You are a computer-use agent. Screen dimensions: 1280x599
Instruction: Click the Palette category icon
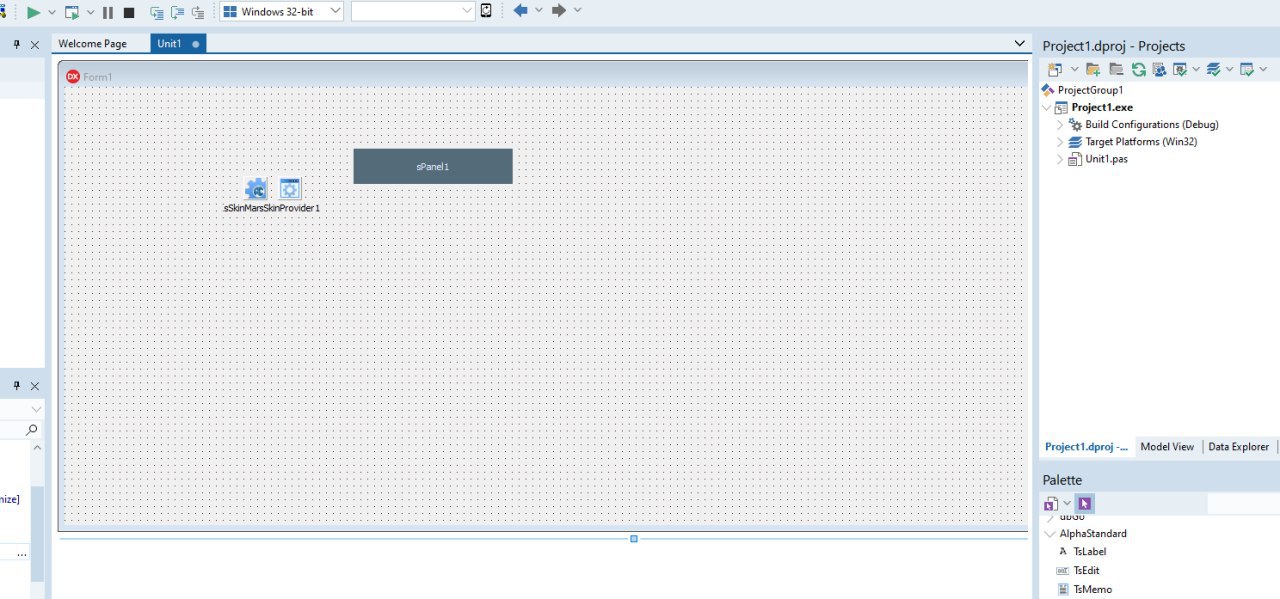(1051, 503)
